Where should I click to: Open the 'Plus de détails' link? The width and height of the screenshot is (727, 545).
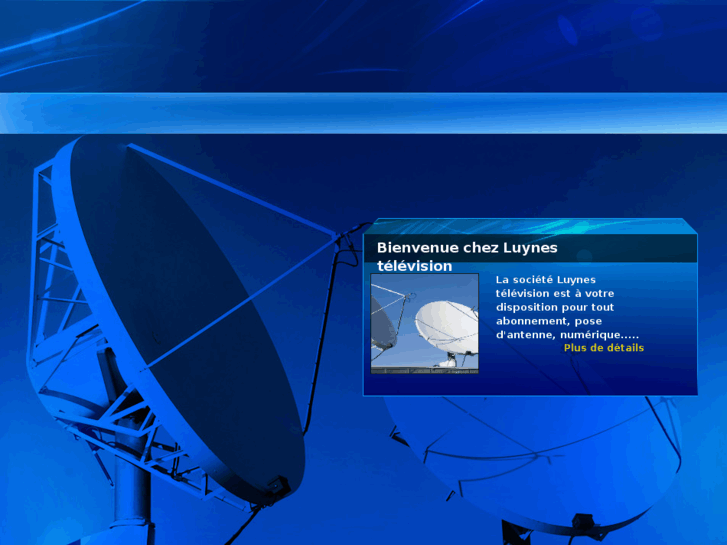coord(604,348)
